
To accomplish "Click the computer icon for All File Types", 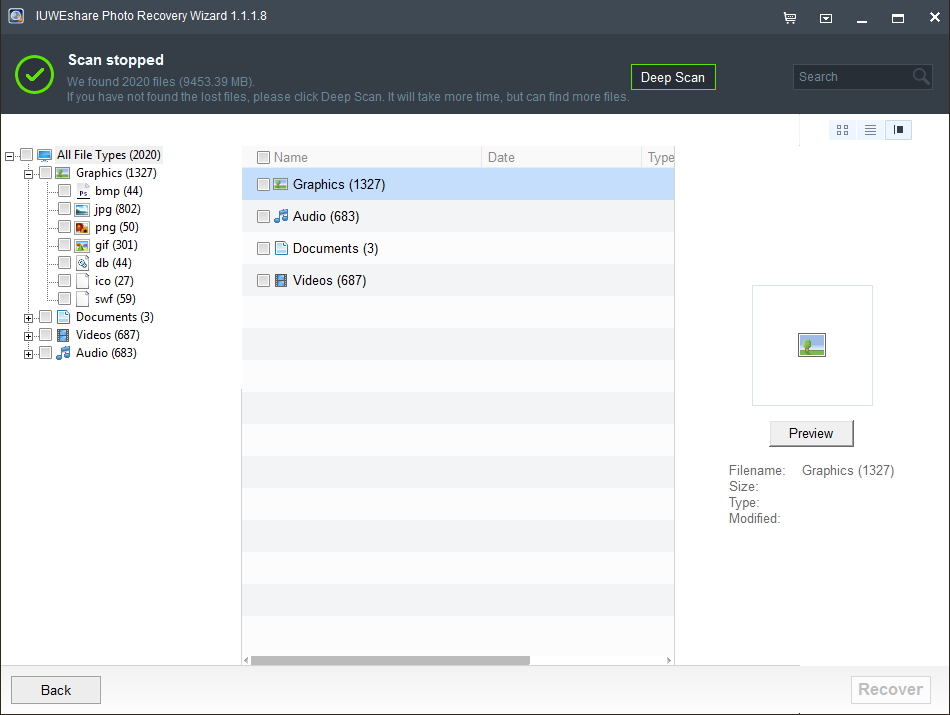I will 44,155.
